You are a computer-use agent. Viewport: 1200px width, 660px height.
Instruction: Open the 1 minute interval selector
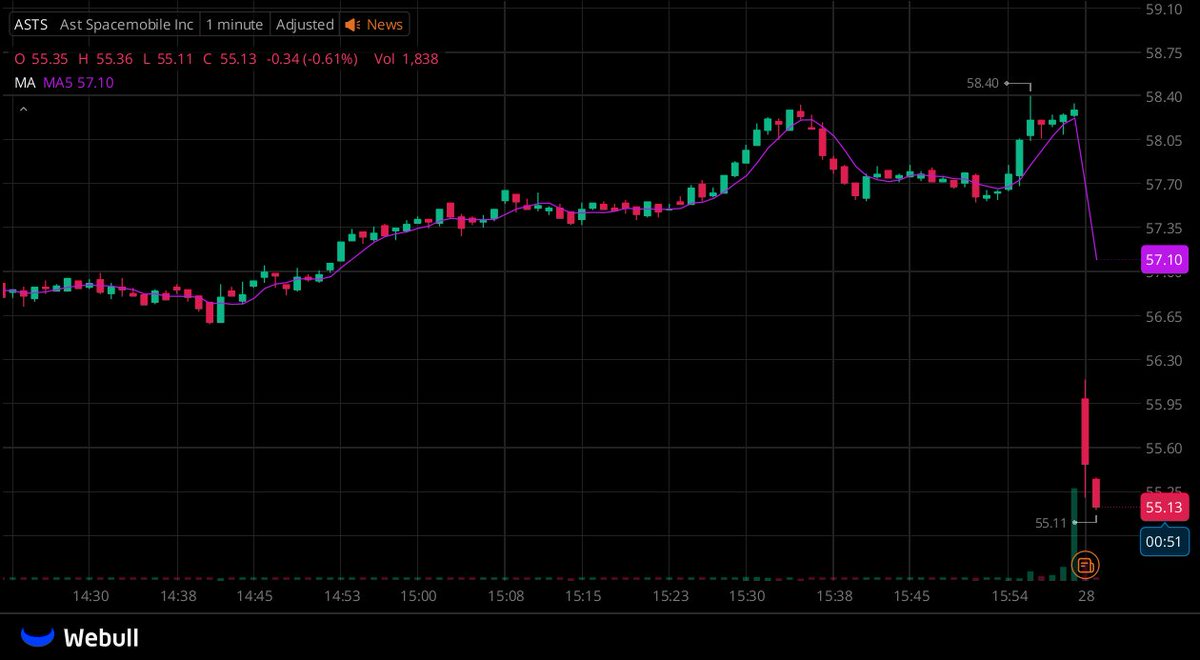[x=234, y=24]
